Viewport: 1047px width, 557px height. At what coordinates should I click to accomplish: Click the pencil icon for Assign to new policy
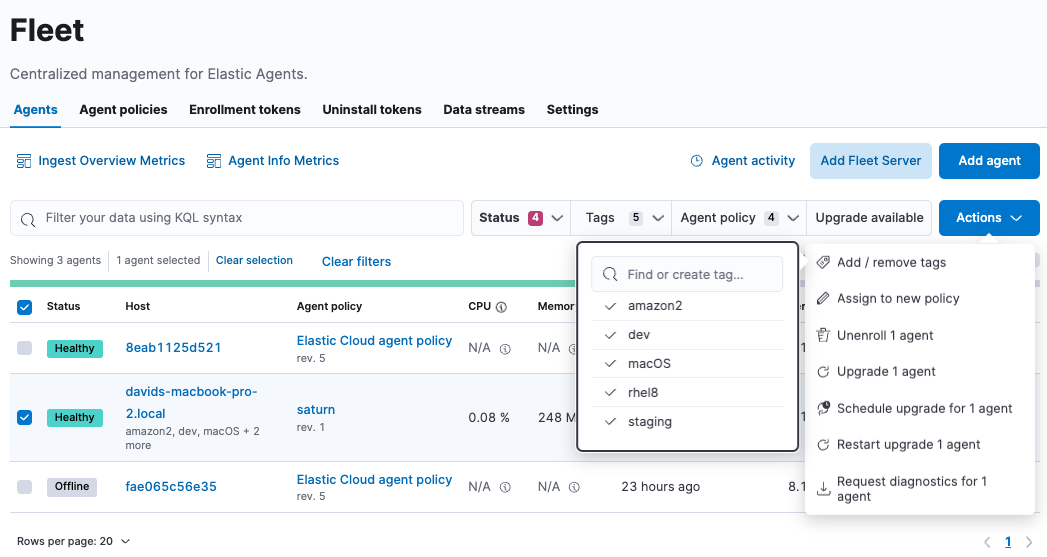(x=823, y=299)
